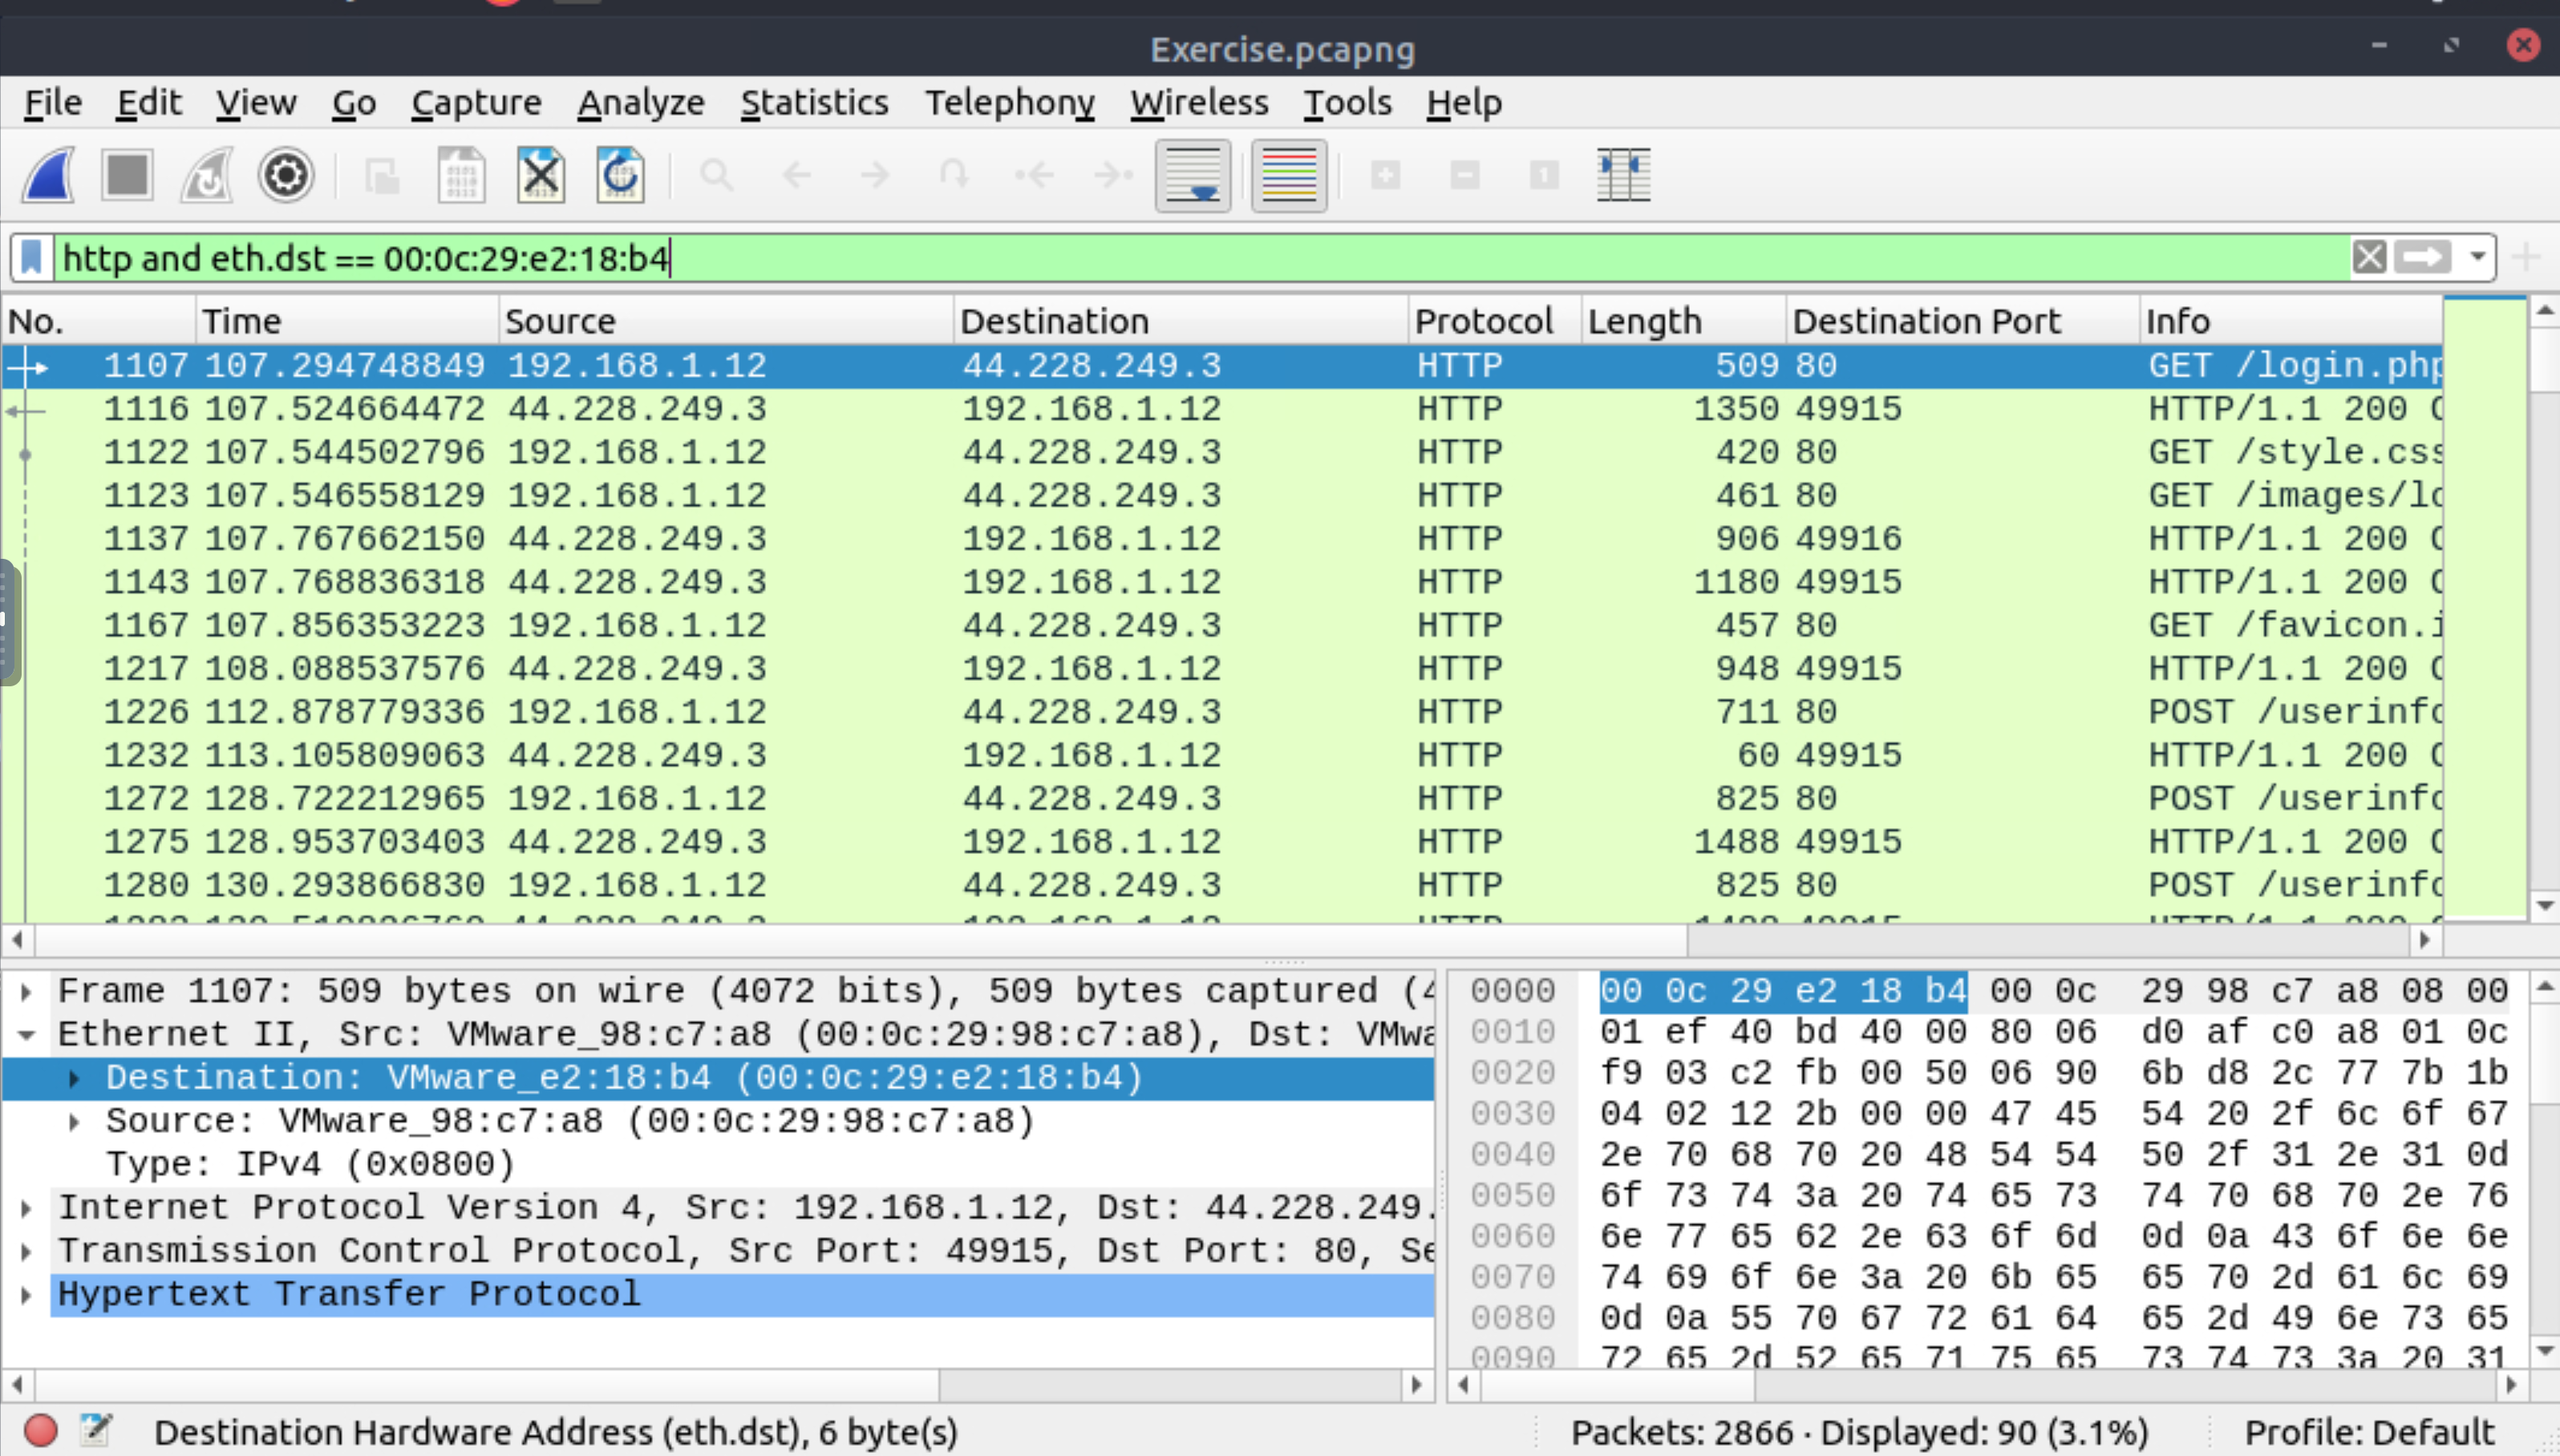Toggle packet list colorization
The width and height of the screenshot is (2560, 1456).
pos(1289,175)
